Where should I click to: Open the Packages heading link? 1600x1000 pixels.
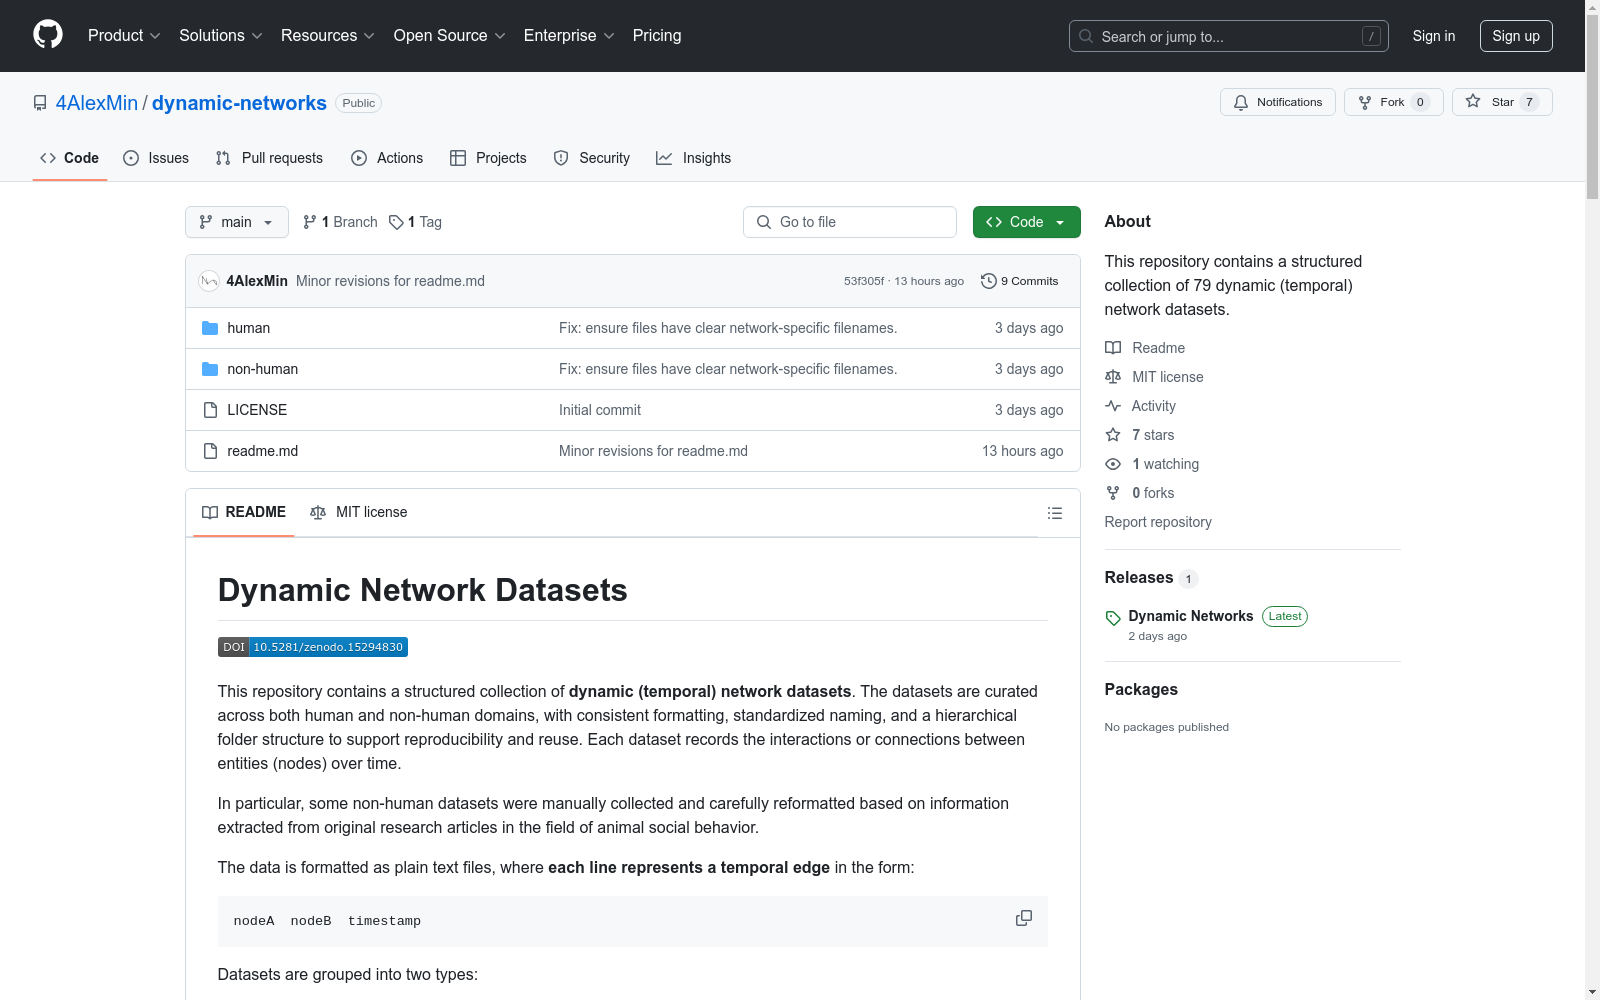[1141, 689]
